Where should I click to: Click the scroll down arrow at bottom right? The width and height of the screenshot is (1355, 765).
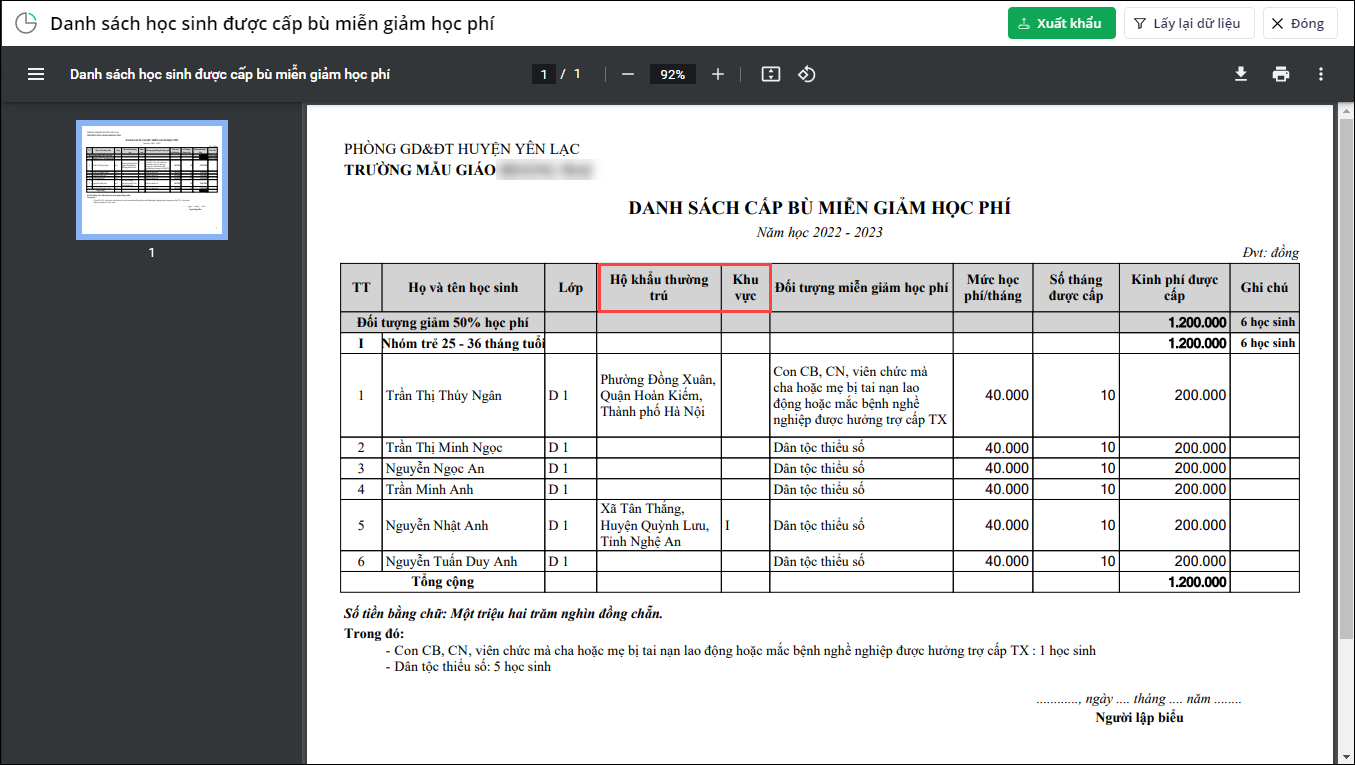(1345, 757)
